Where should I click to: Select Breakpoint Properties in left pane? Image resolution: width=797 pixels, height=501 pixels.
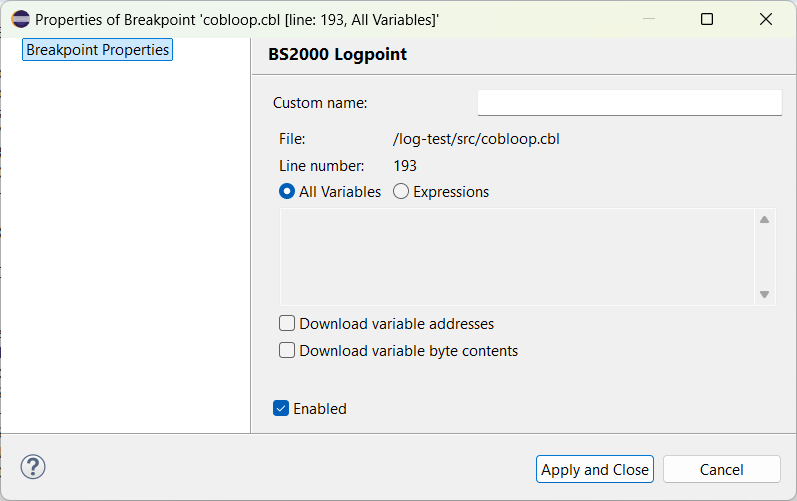point(97,50)
